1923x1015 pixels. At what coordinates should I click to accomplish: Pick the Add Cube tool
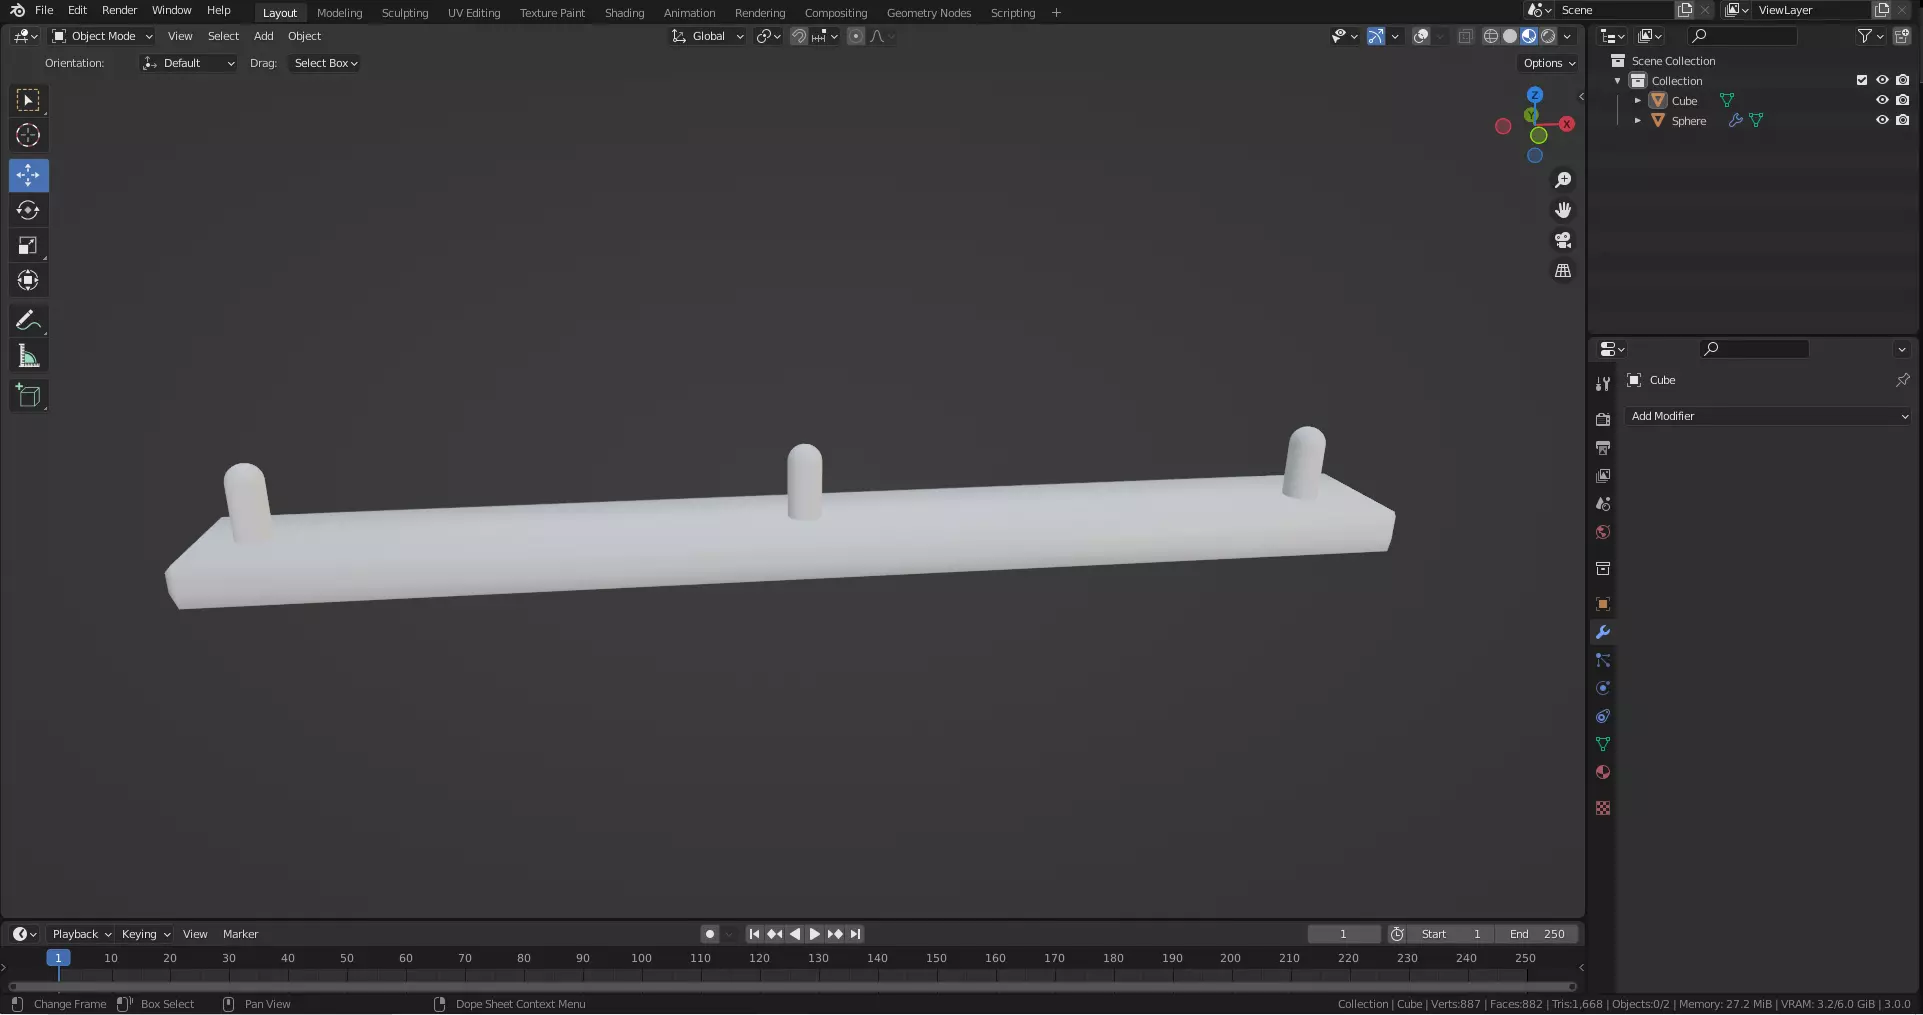[x=28, y=396]
